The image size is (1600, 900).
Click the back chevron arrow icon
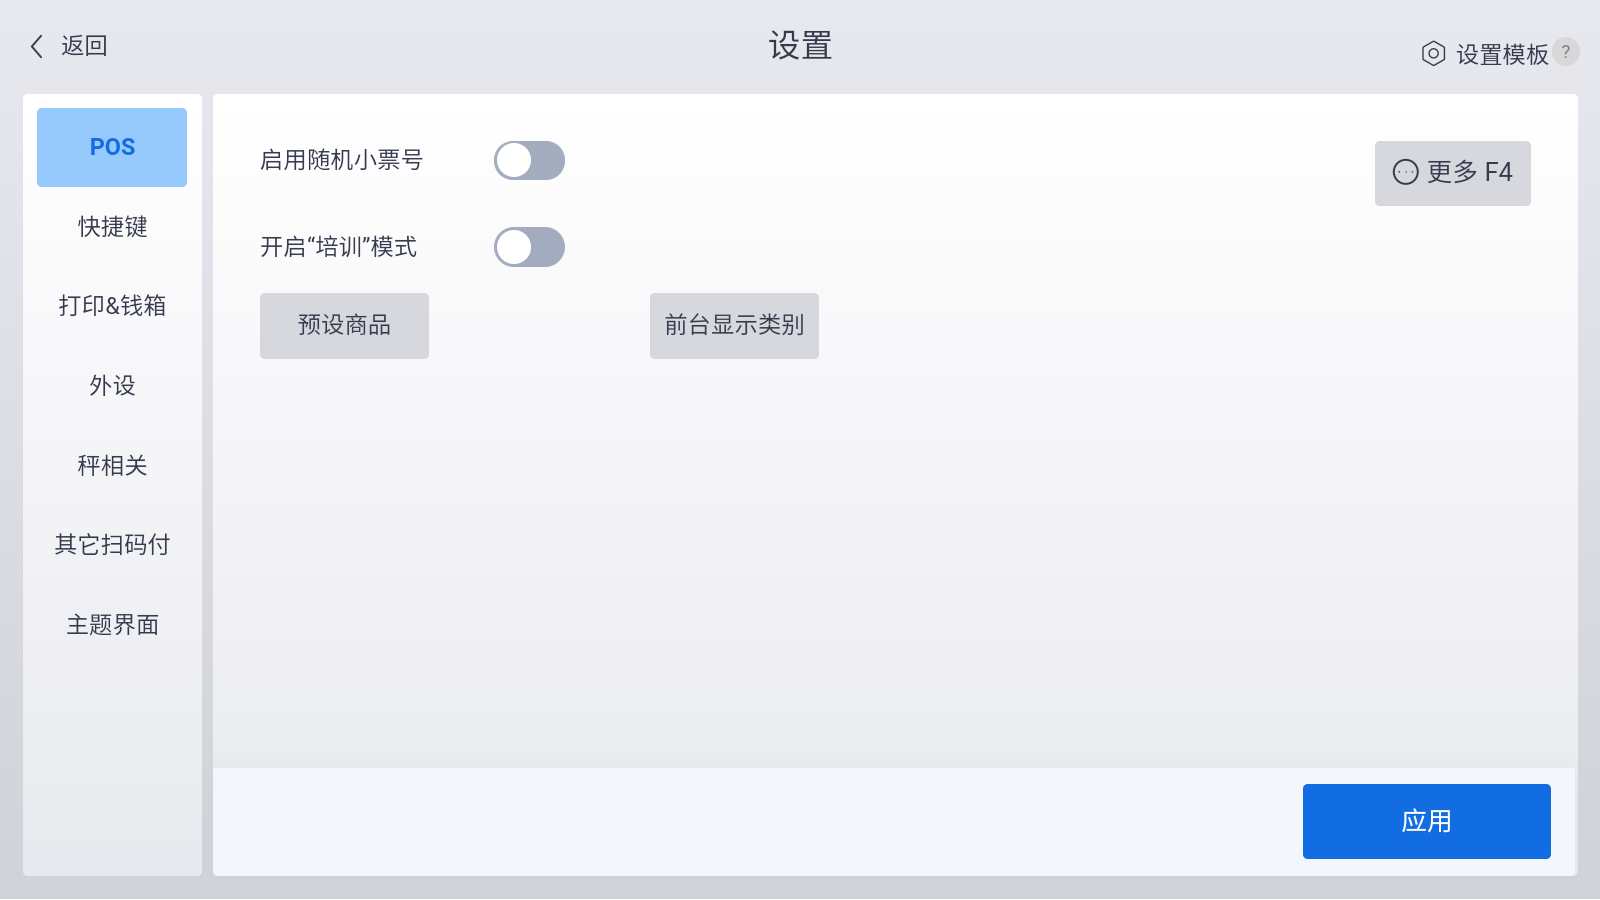click(37, 46)
